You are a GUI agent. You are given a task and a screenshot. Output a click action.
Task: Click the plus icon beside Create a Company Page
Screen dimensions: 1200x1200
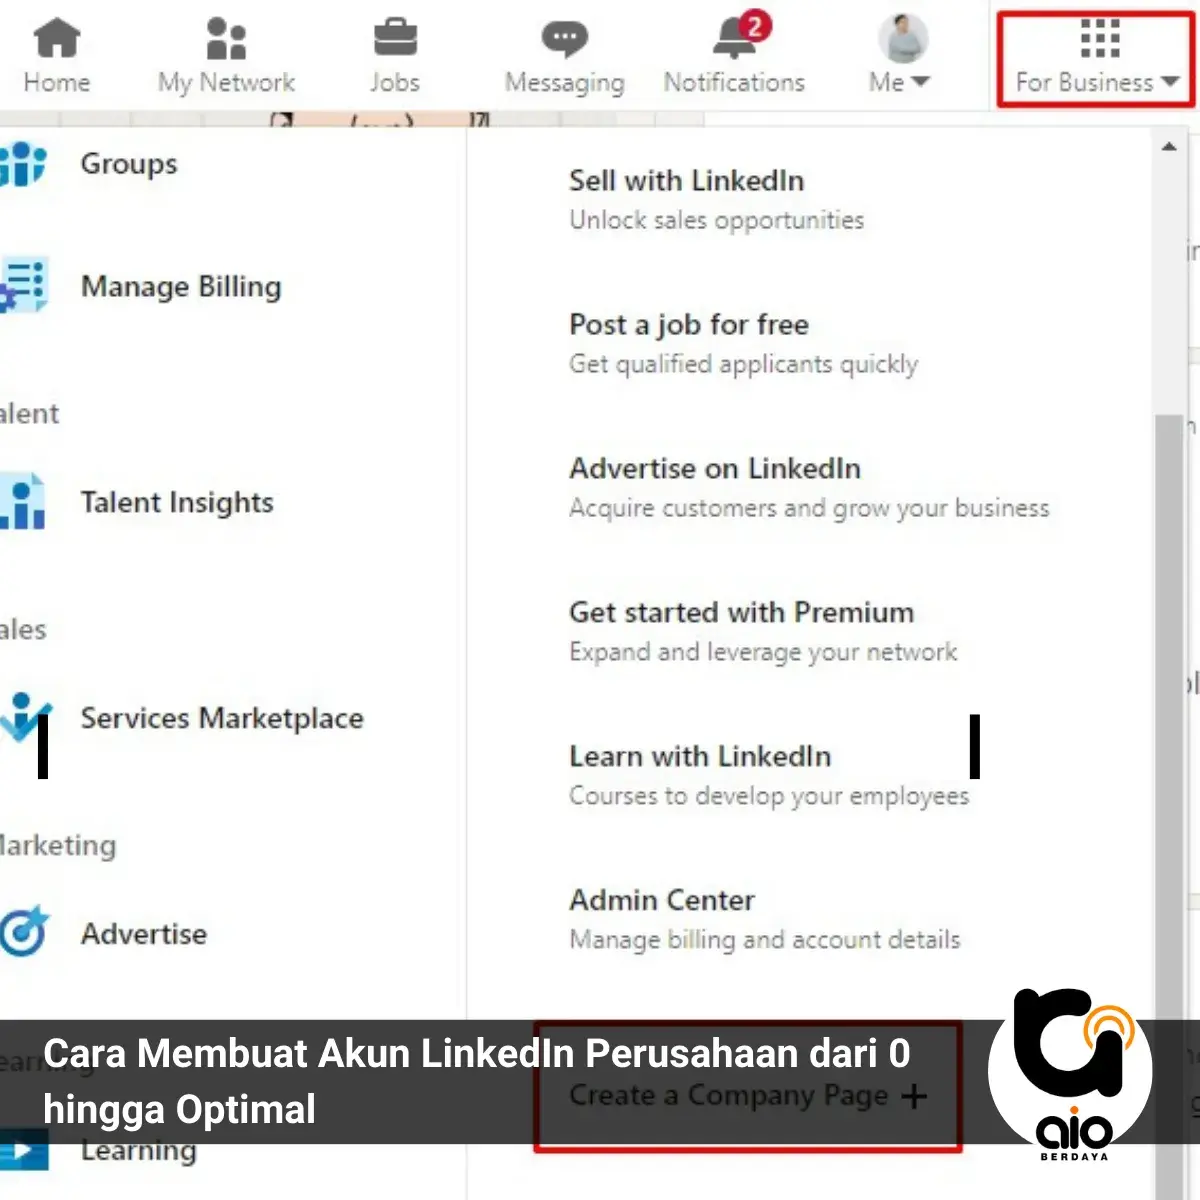pos(913,1097)
